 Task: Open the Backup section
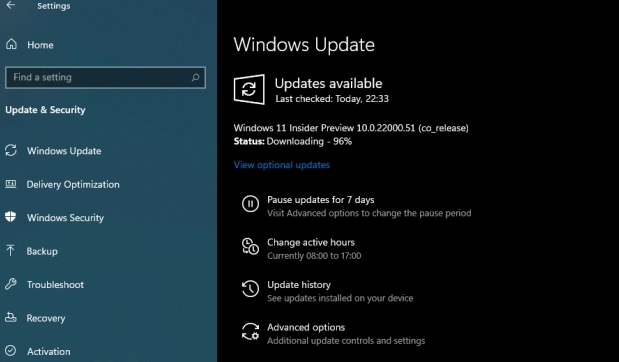click(42, 251)
